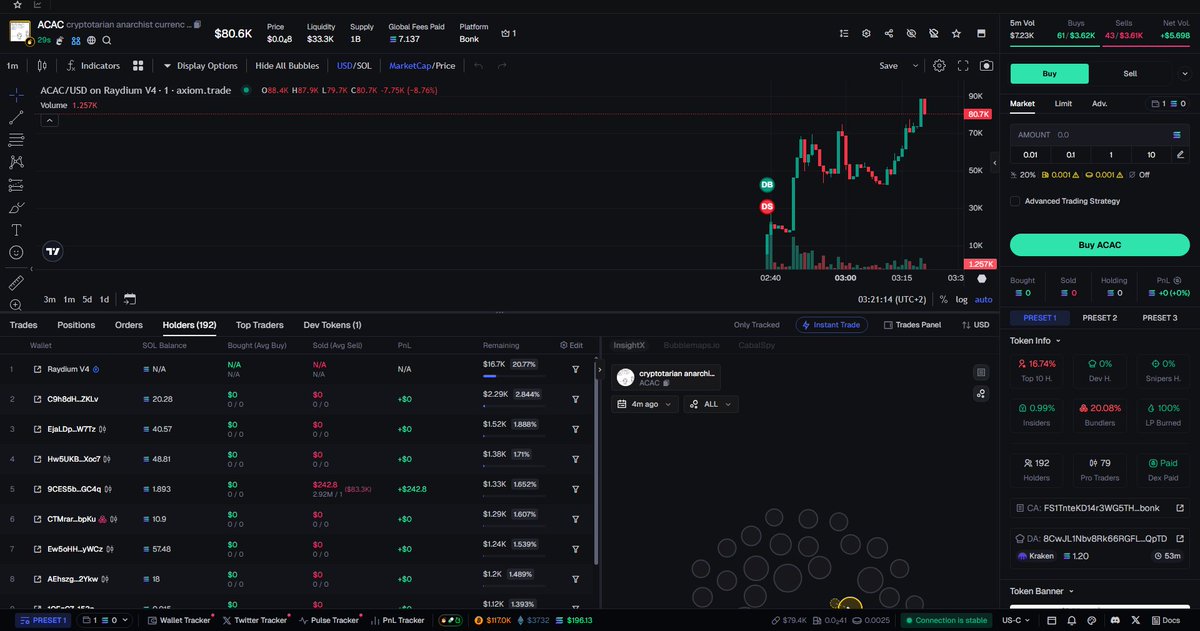Open the Trades Panel button
Screen dimensions: 1200x631
pyautogui.click(x=911, y=325)
